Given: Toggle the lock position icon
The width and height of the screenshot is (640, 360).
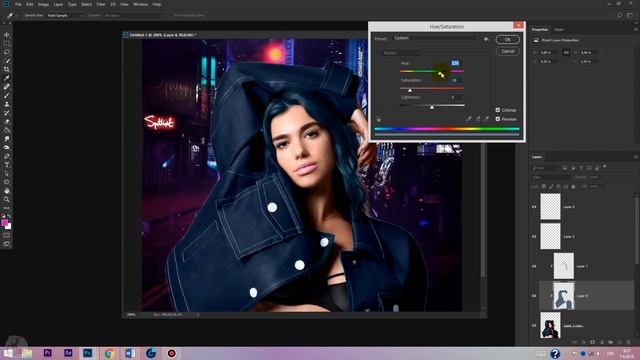Looking at the screenshot, I should [558, 186].
